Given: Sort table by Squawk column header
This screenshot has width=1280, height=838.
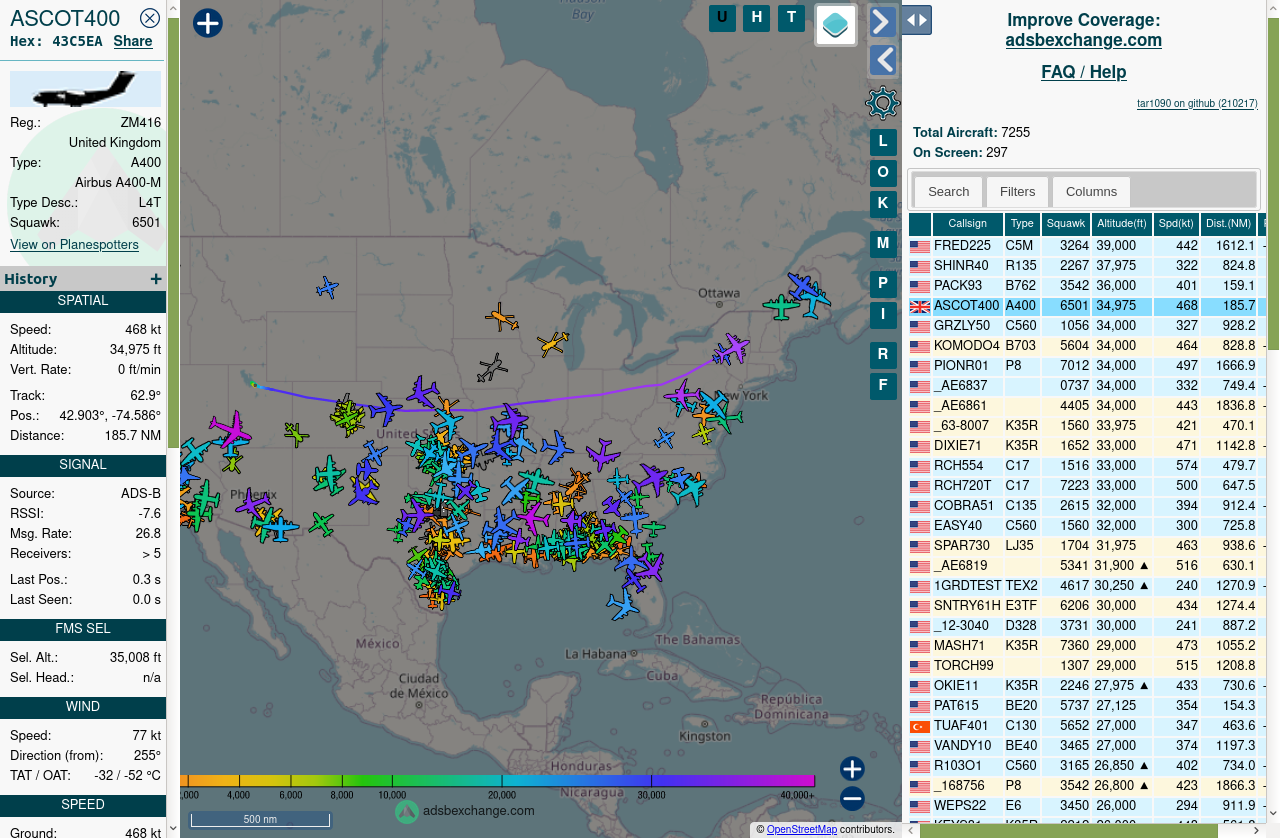Looking at the screenshot, I should pos(1065,223).
